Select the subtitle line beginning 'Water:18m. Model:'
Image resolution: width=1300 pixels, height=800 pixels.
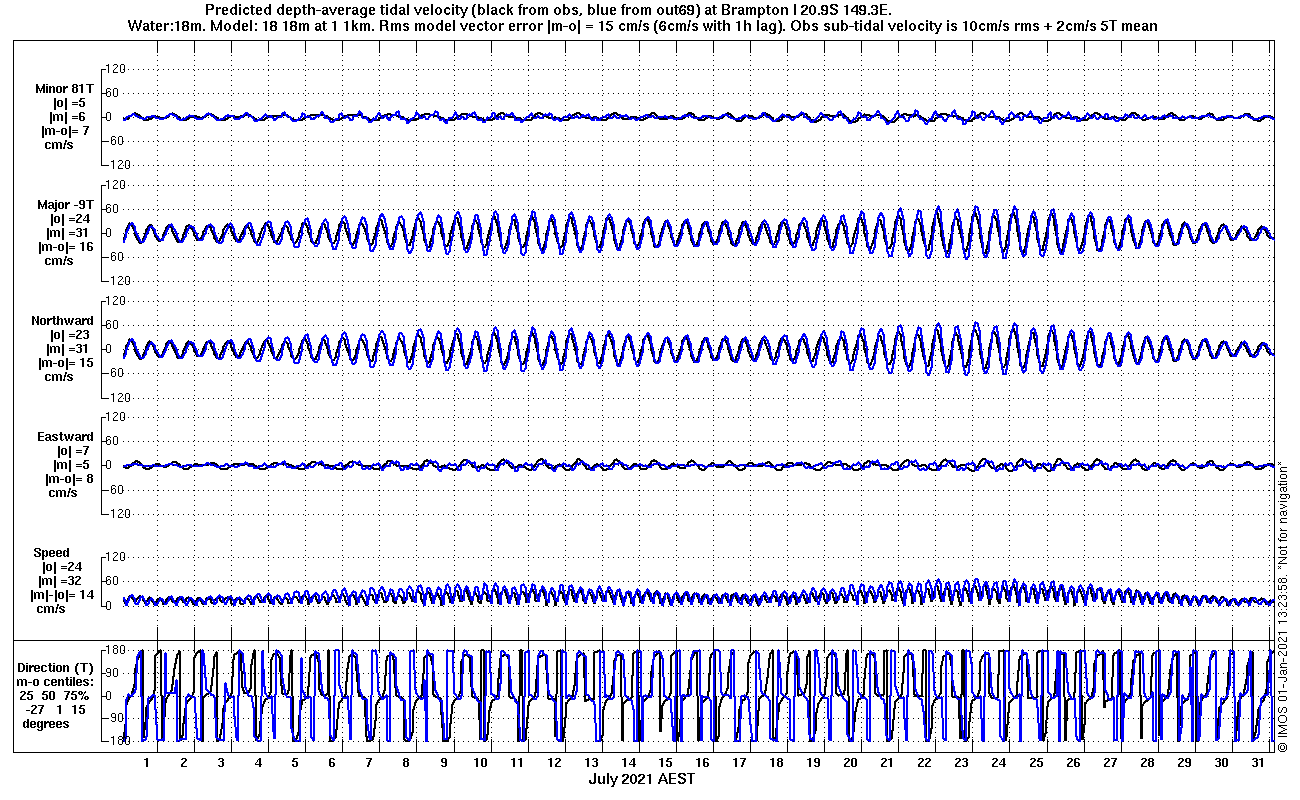(x=643, y=26)
